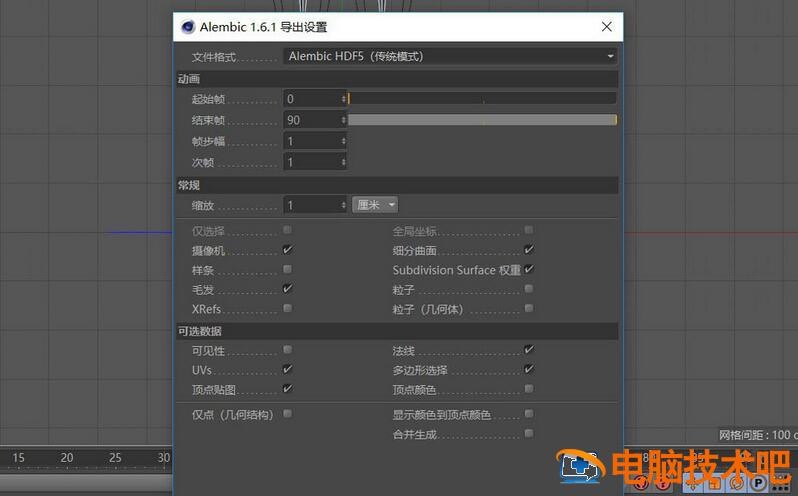Screen dimensions: 798x496
Task: Close the Alembic 导出设置 dialog
Action: tap(607, 26)
